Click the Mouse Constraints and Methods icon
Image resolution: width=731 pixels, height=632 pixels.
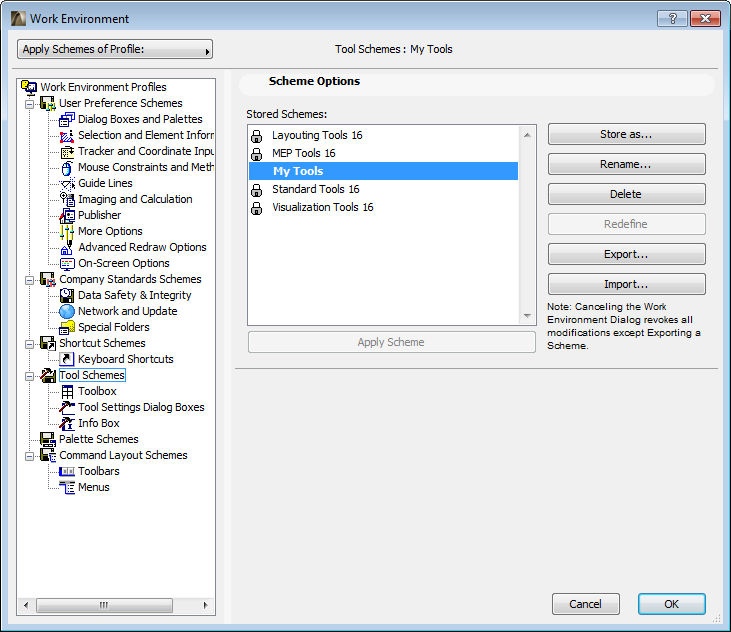coord(67,167)
